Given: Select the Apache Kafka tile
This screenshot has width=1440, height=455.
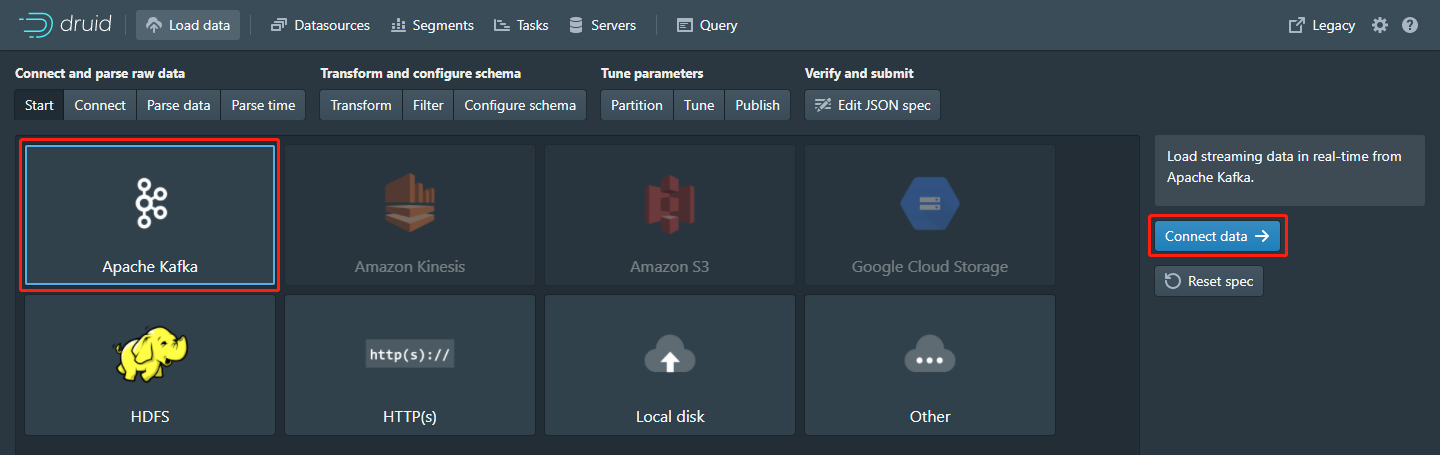Looking at the screenshot, I should tap(150, 215).
